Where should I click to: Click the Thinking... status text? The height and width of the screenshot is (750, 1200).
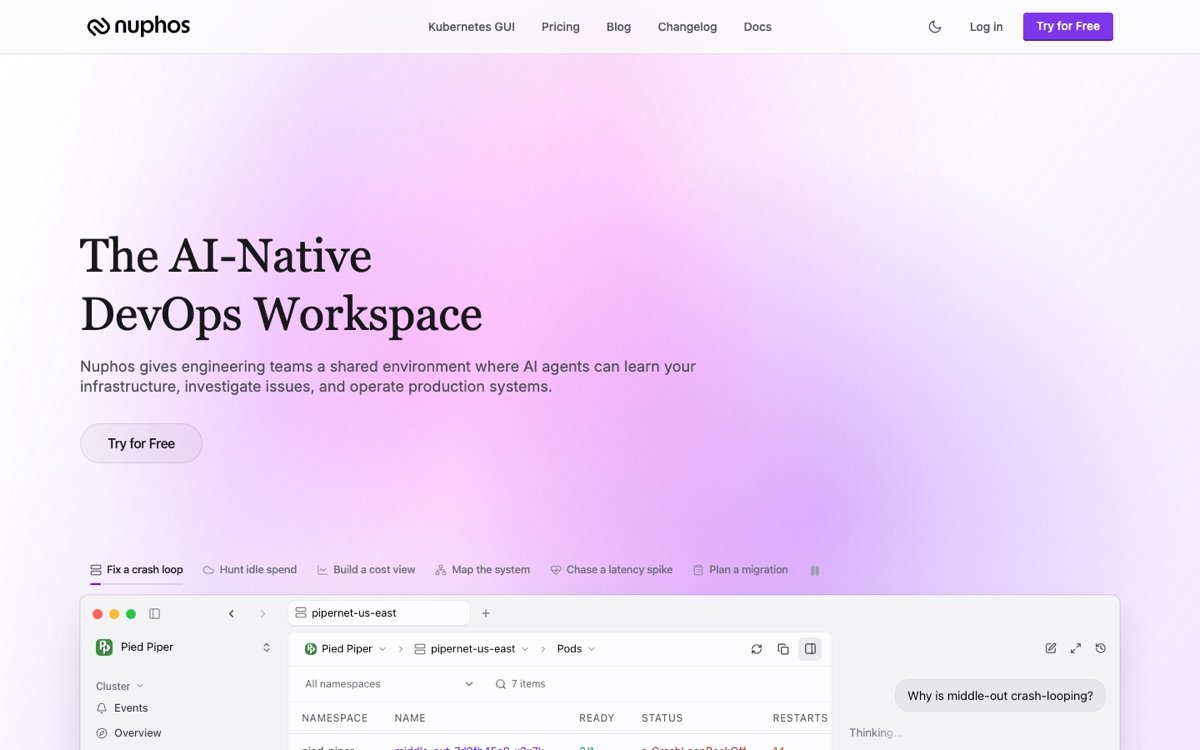875,733
